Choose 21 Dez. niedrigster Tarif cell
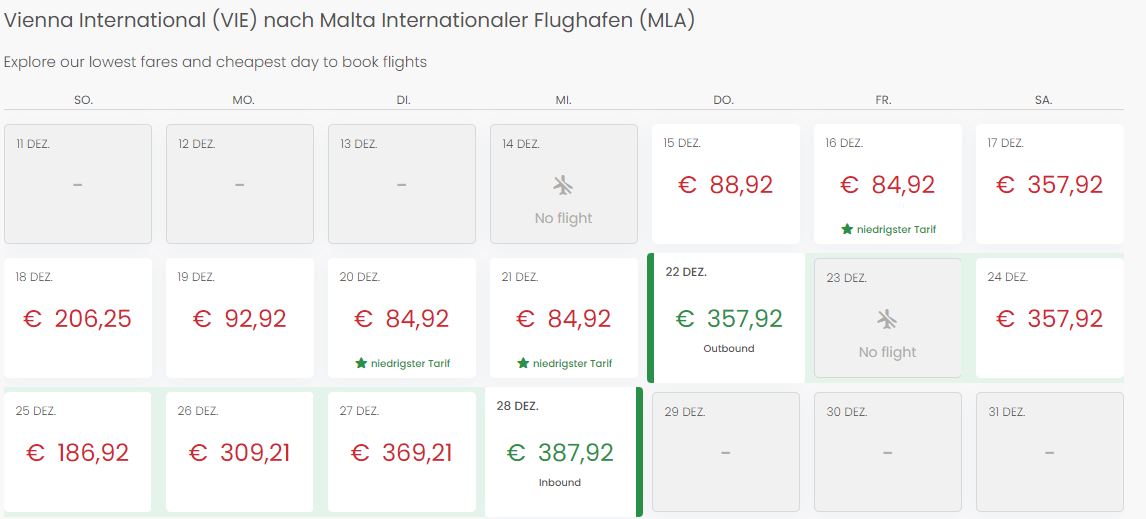Screen dimensions: 1146x519 563,318
